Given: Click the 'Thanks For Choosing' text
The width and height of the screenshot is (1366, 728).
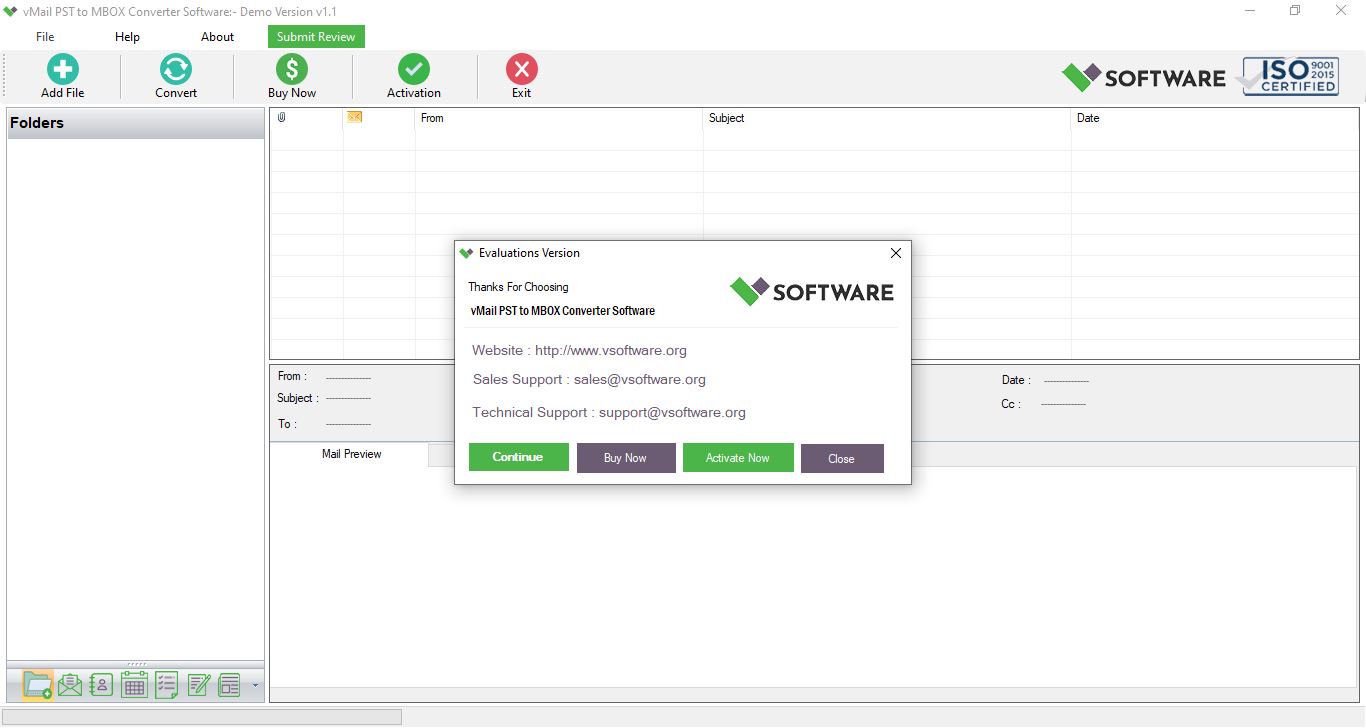Looking at the screenshot, I should [518, 287].
